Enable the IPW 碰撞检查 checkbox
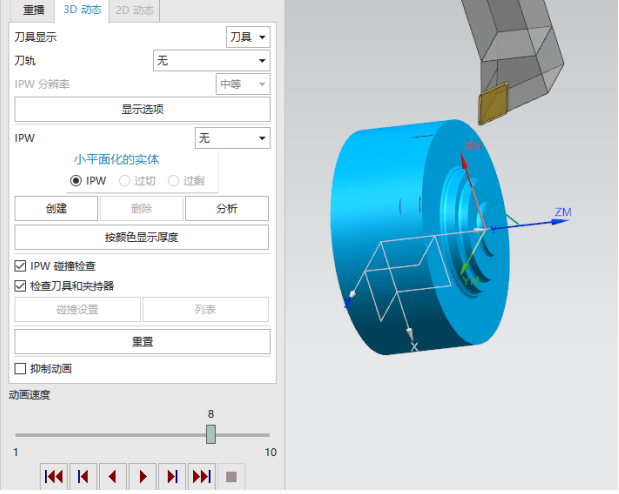 (x=21, y=266)
